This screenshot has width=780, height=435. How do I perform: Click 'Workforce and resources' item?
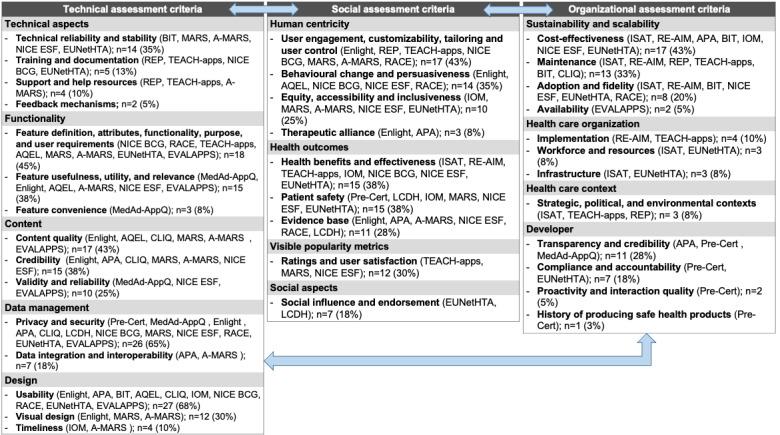coord(595,150)
